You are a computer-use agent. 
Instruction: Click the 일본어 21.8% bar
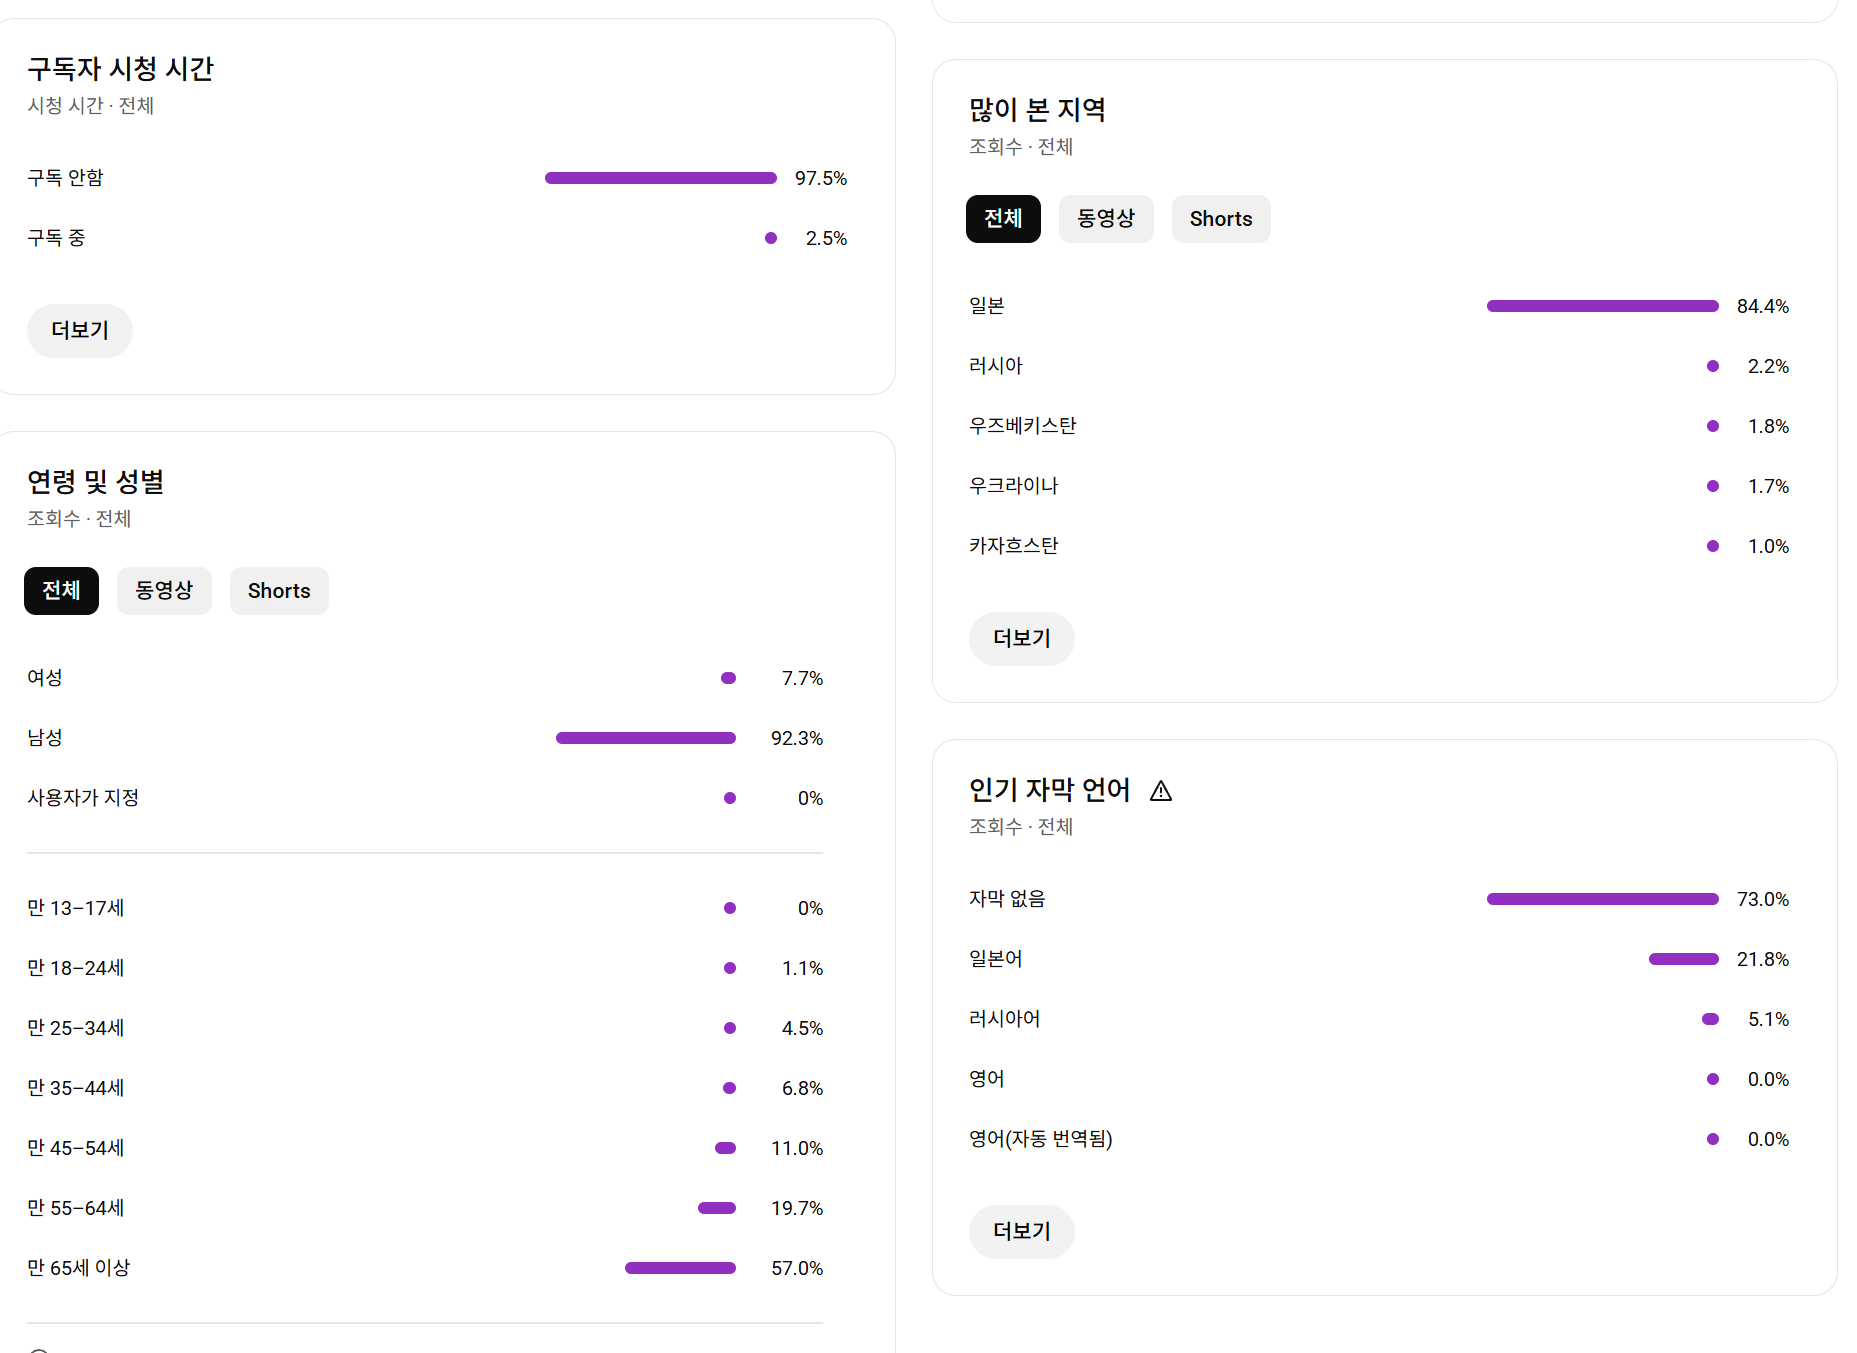click(1683, 959)
